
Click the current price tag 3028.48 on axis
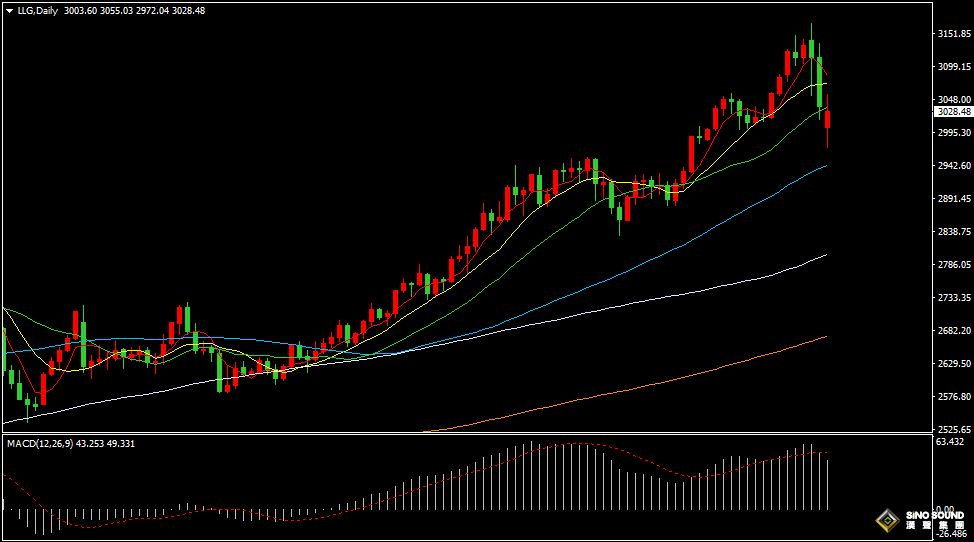point(954,112)
